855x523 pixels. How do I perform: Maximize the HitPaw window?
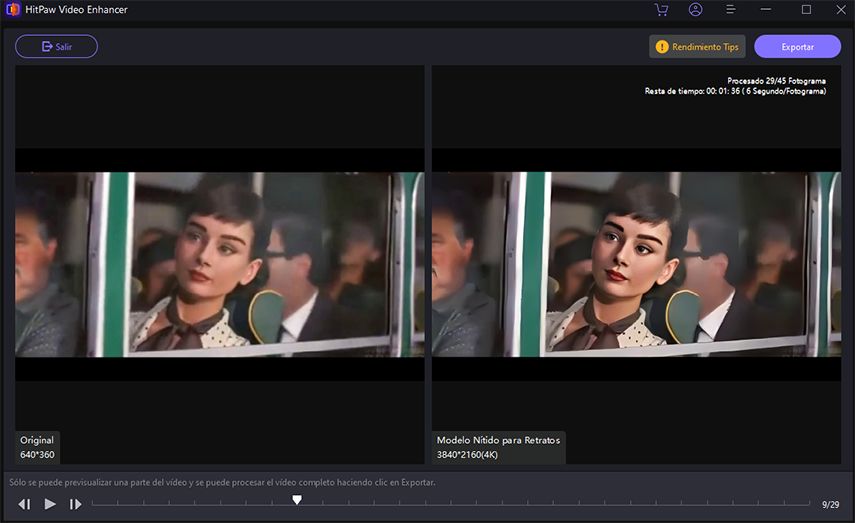tap(806, 10)
